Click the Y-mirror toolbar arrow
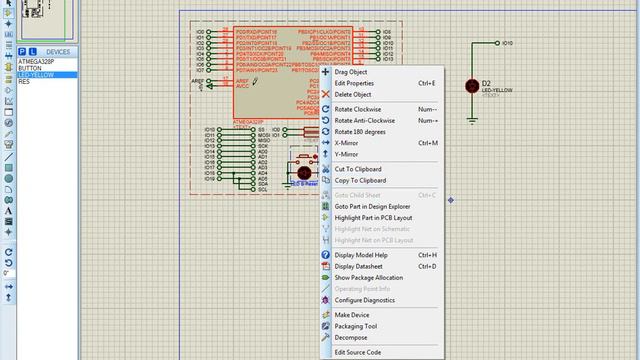The image size is (640, 360). click(x=8, y=298)
